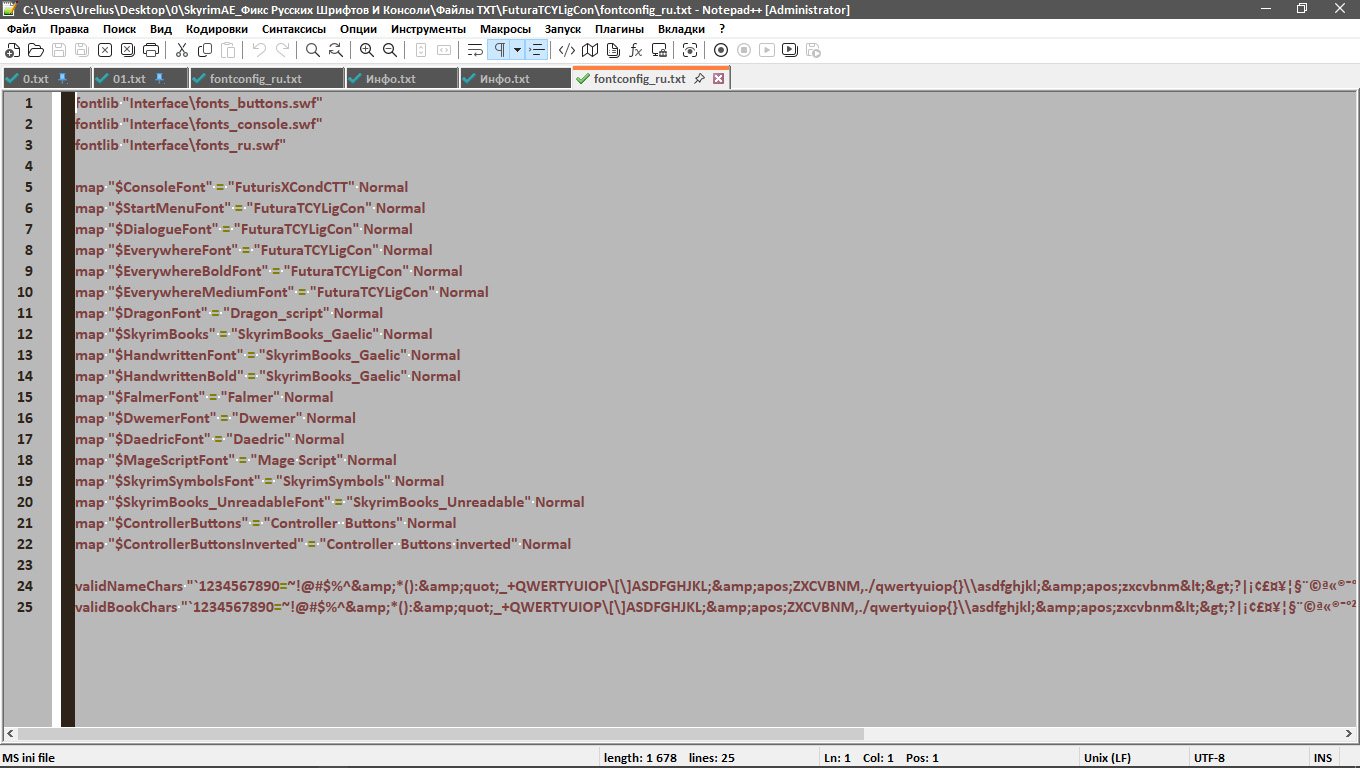Toggle Word Wrap in the toolbar
This screenshot has height=768, width=1360.
tap(475, 50)
